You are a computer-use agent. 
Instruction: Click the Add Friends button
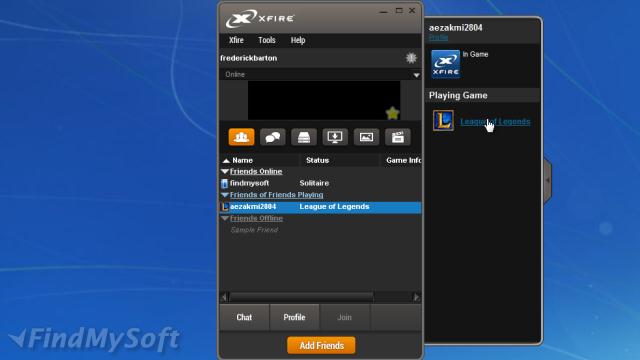[321, 345]
